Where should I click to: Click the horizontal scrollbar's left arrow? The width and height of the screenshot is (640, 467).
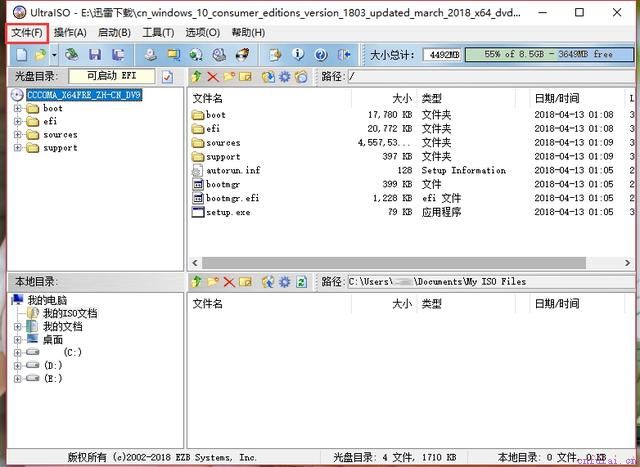pos(195,263)
